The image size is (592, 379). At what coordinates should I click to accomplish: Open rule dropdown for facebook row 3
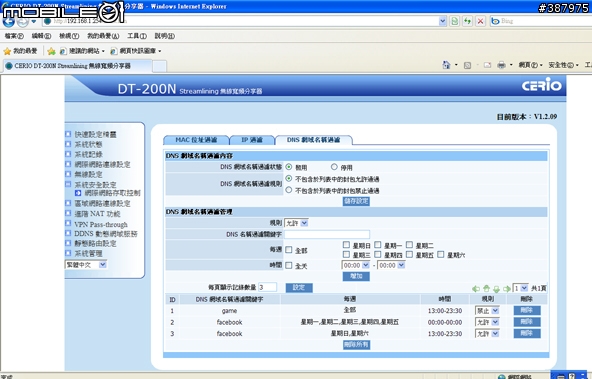pos(487,334)
